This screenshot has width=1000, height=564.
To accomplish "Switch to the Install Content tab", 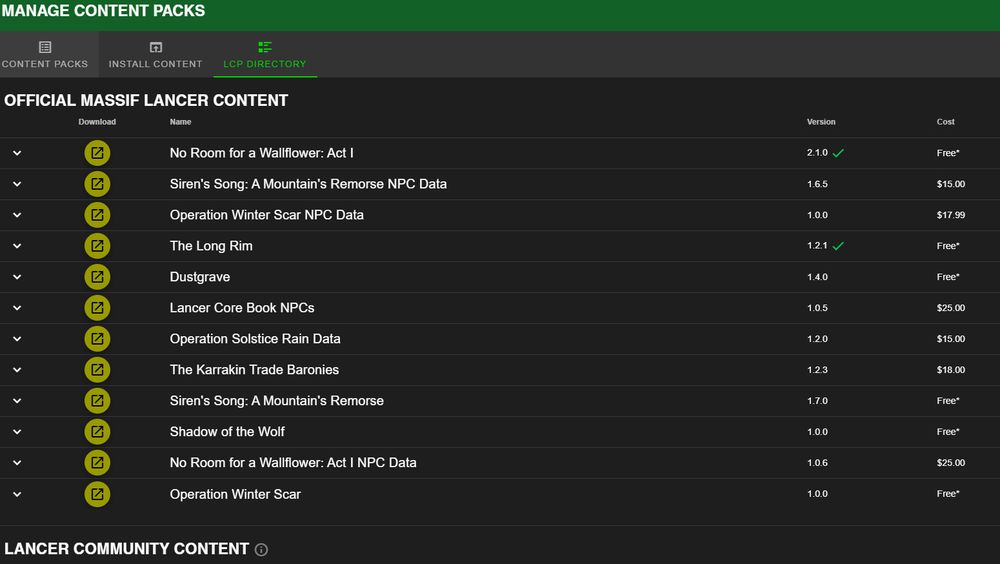I will [x=156, y=55].
